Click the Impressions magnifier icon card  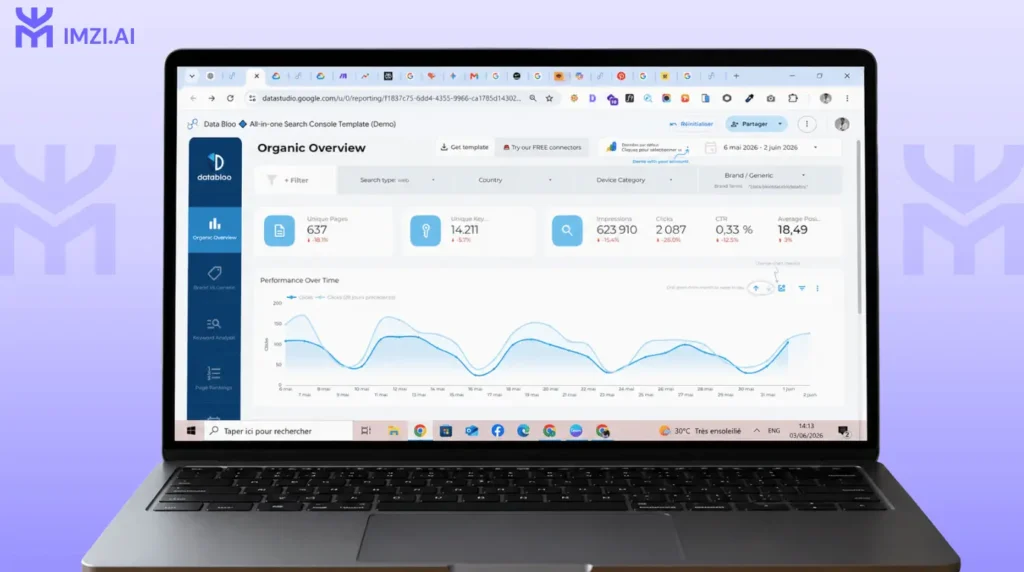click(567, 230)
